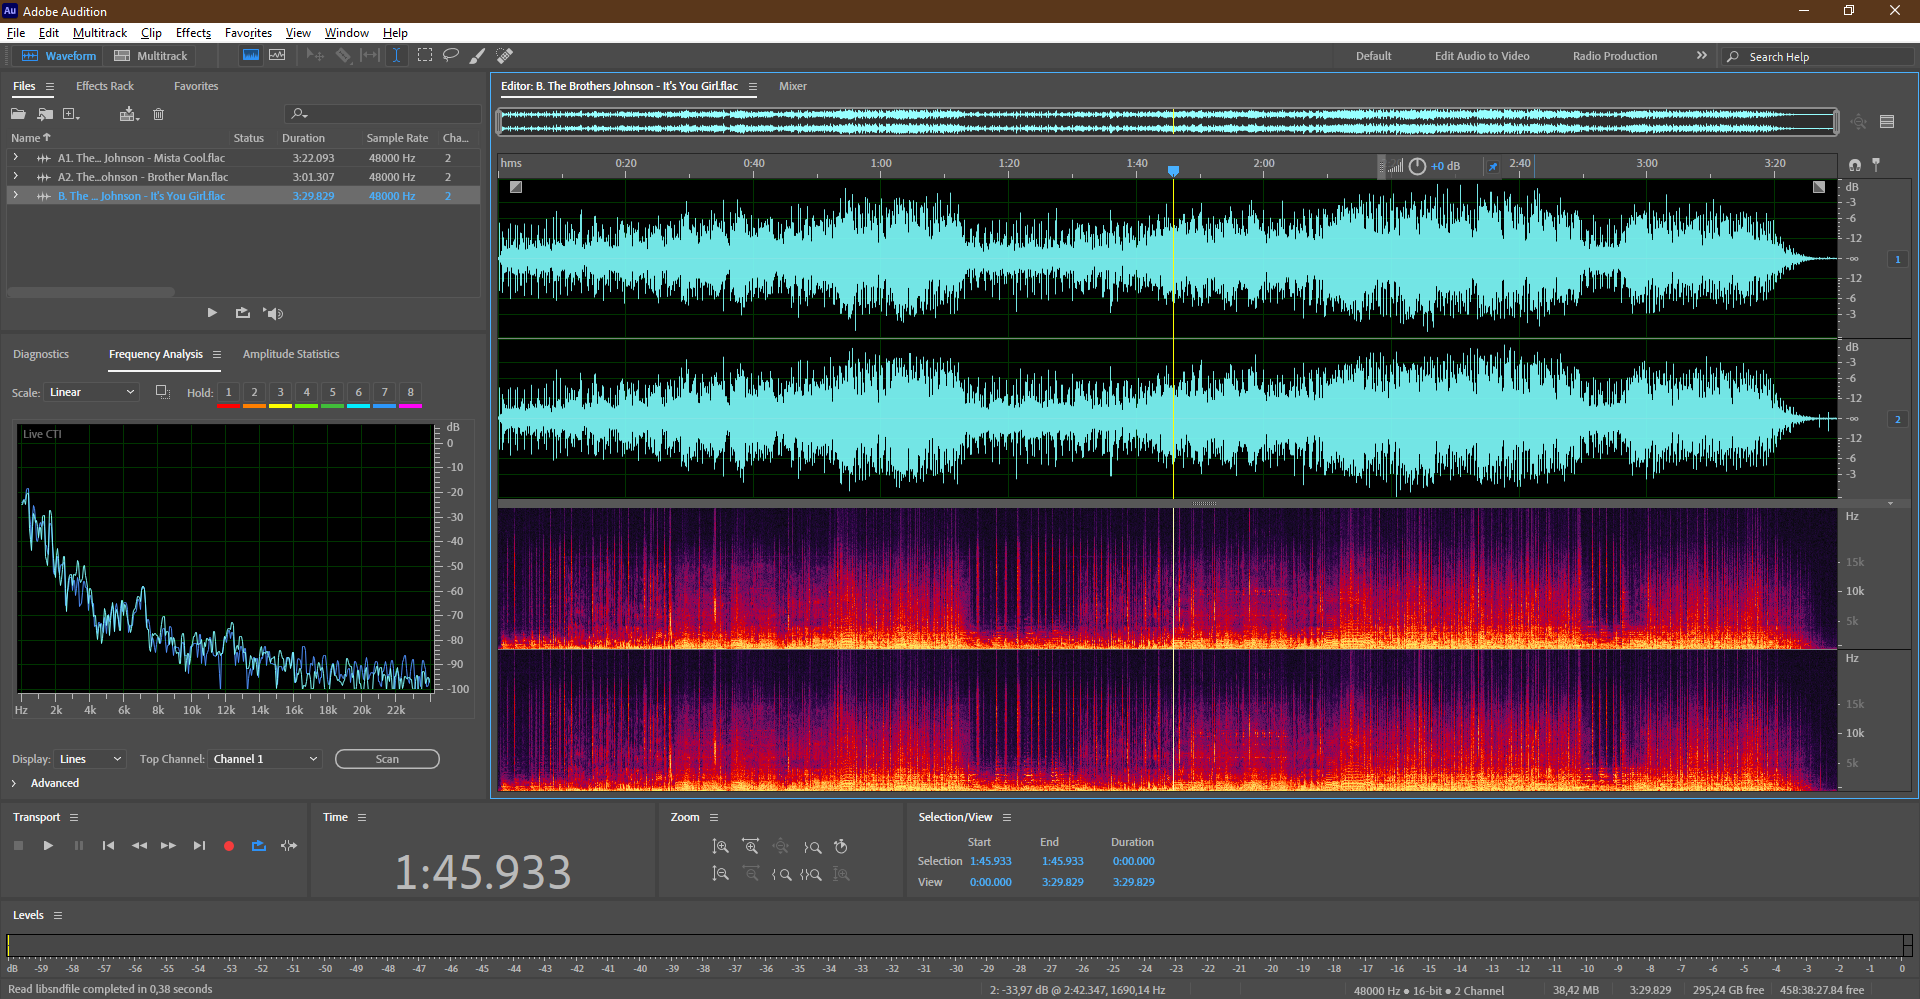Switch to Multitrack view

pyautogui.click(x=151, y=56)
